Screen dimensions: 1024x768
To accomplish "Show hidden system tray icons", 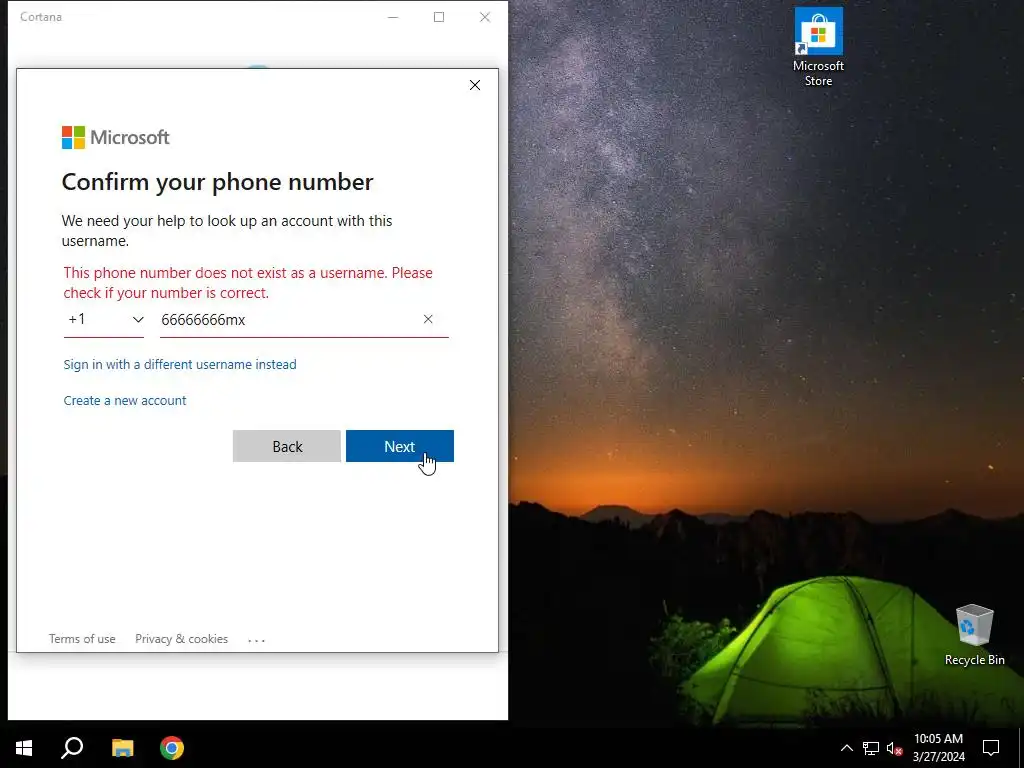I will [x=846, y=748].
